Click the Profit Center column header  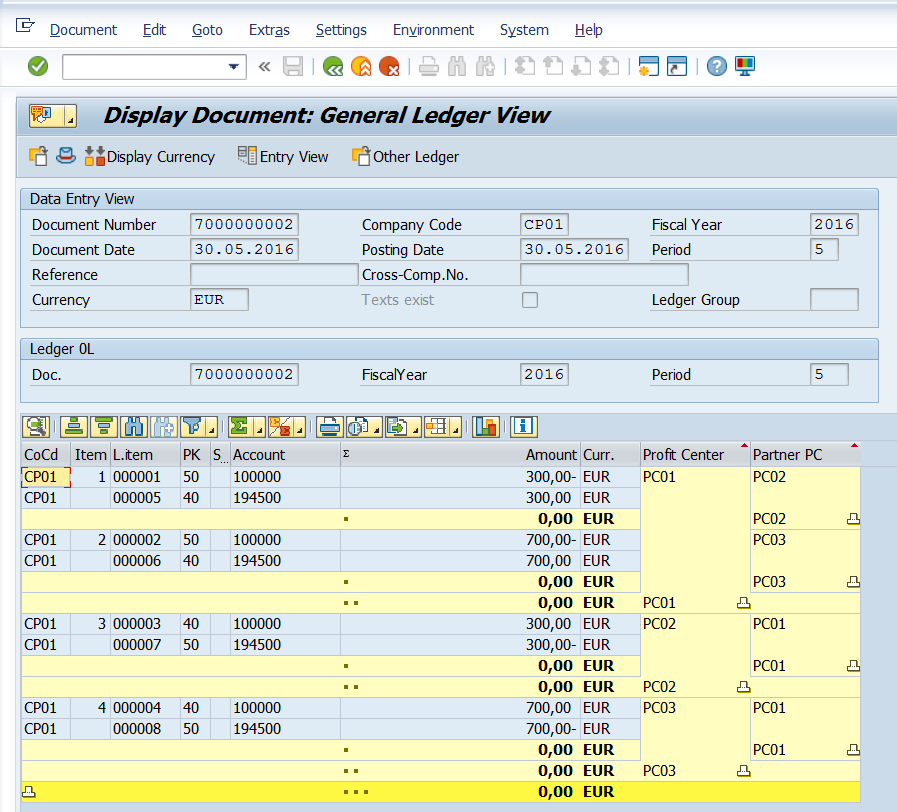tap(695, 455)
